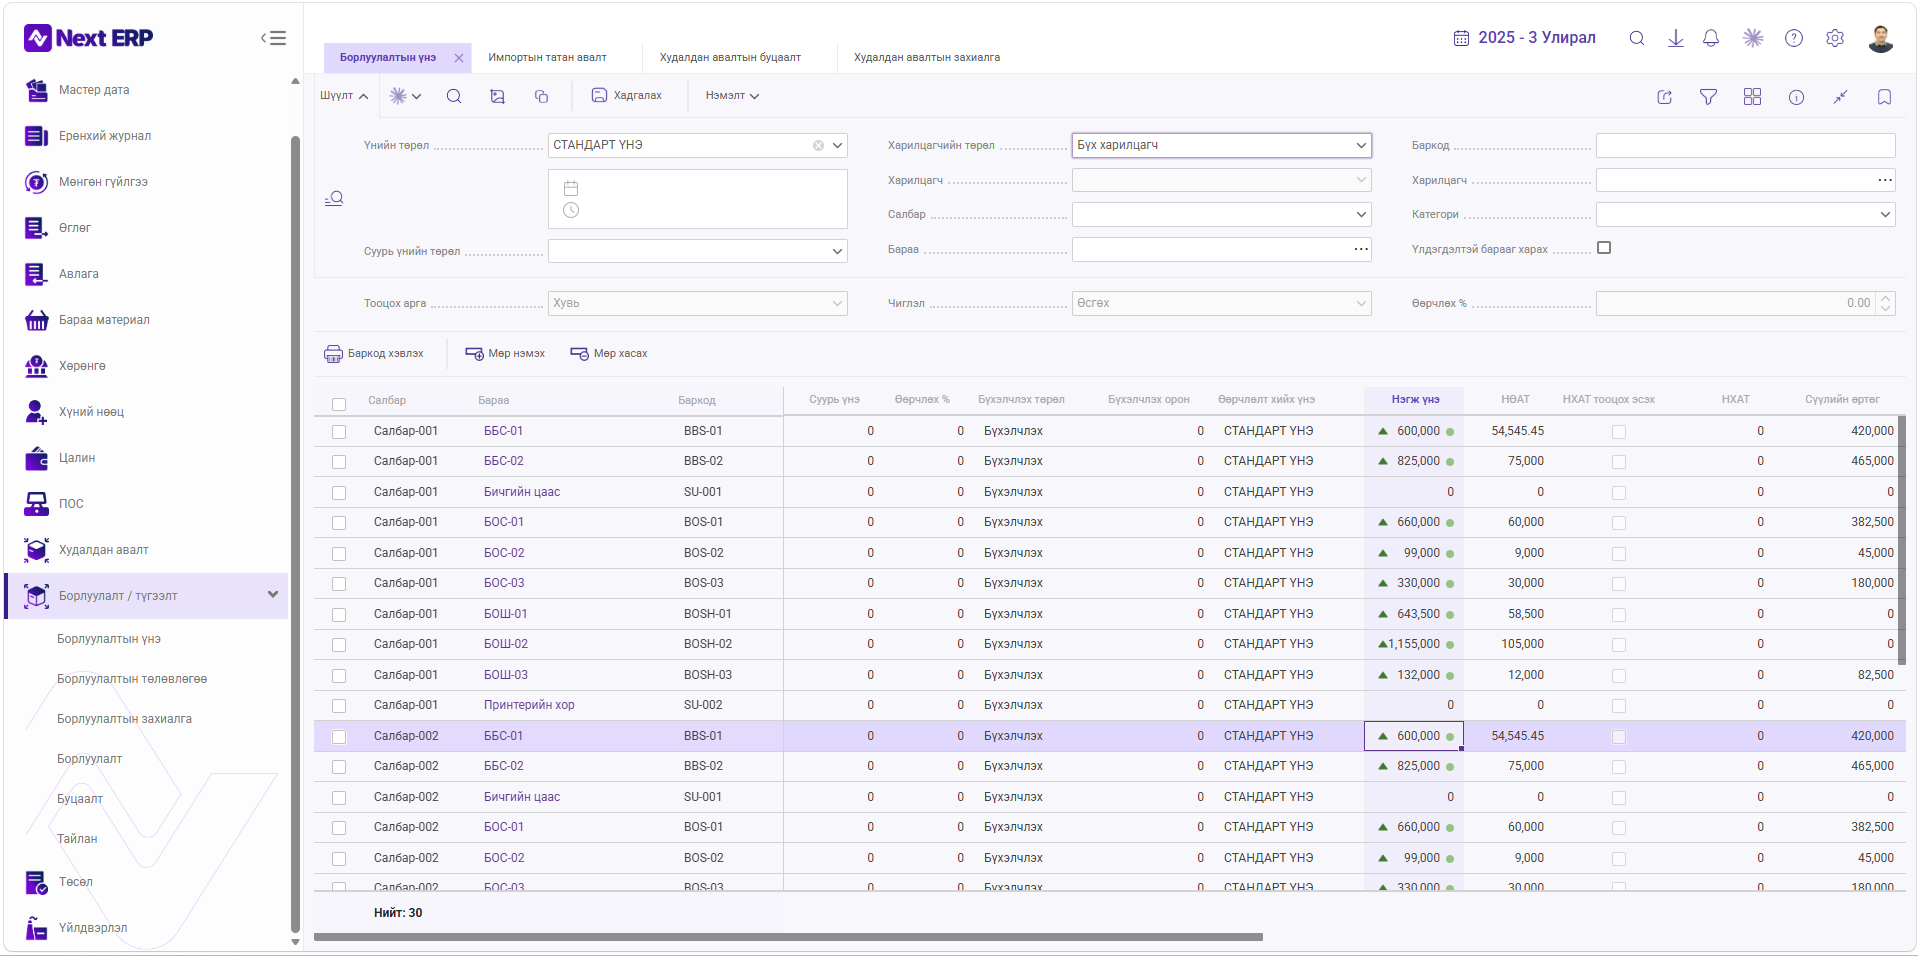Open the Харилцагчийн төрөл dropdown
1918x956 pixels.
[1221, 145]
